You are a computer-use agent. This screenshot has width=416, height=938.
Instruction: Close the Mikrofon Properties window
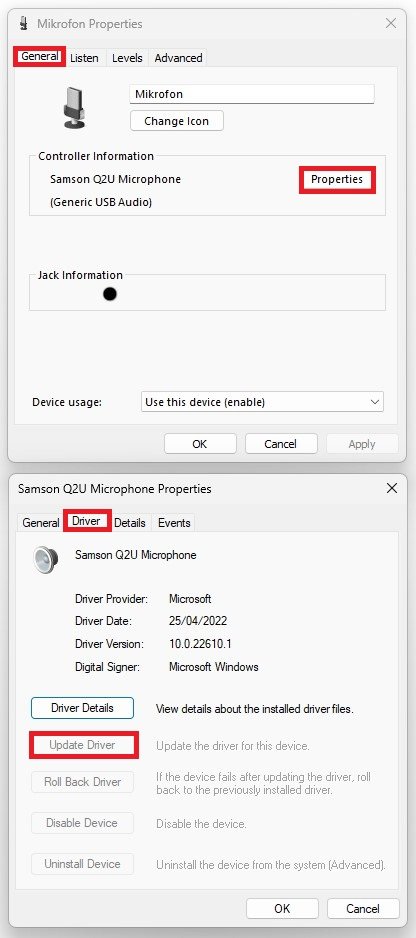point(391,23)
